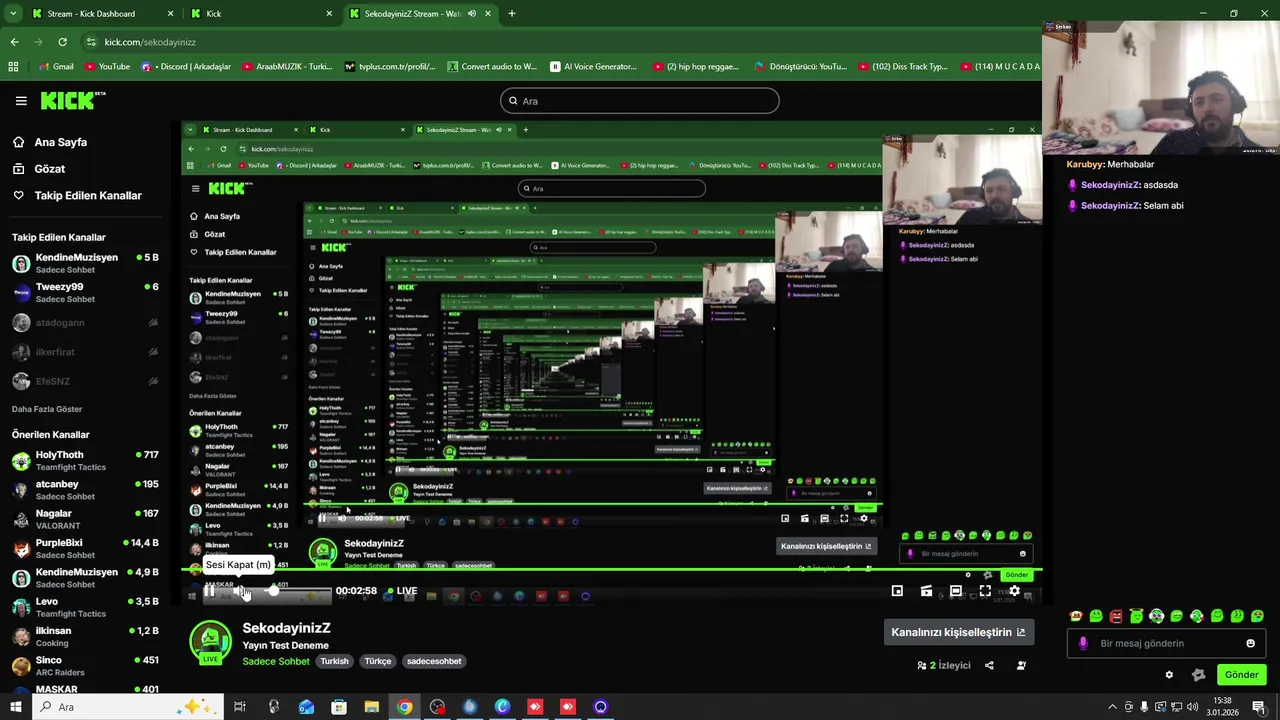Open Gmail bookmark
1280x720 pixels.
point(55,67)
